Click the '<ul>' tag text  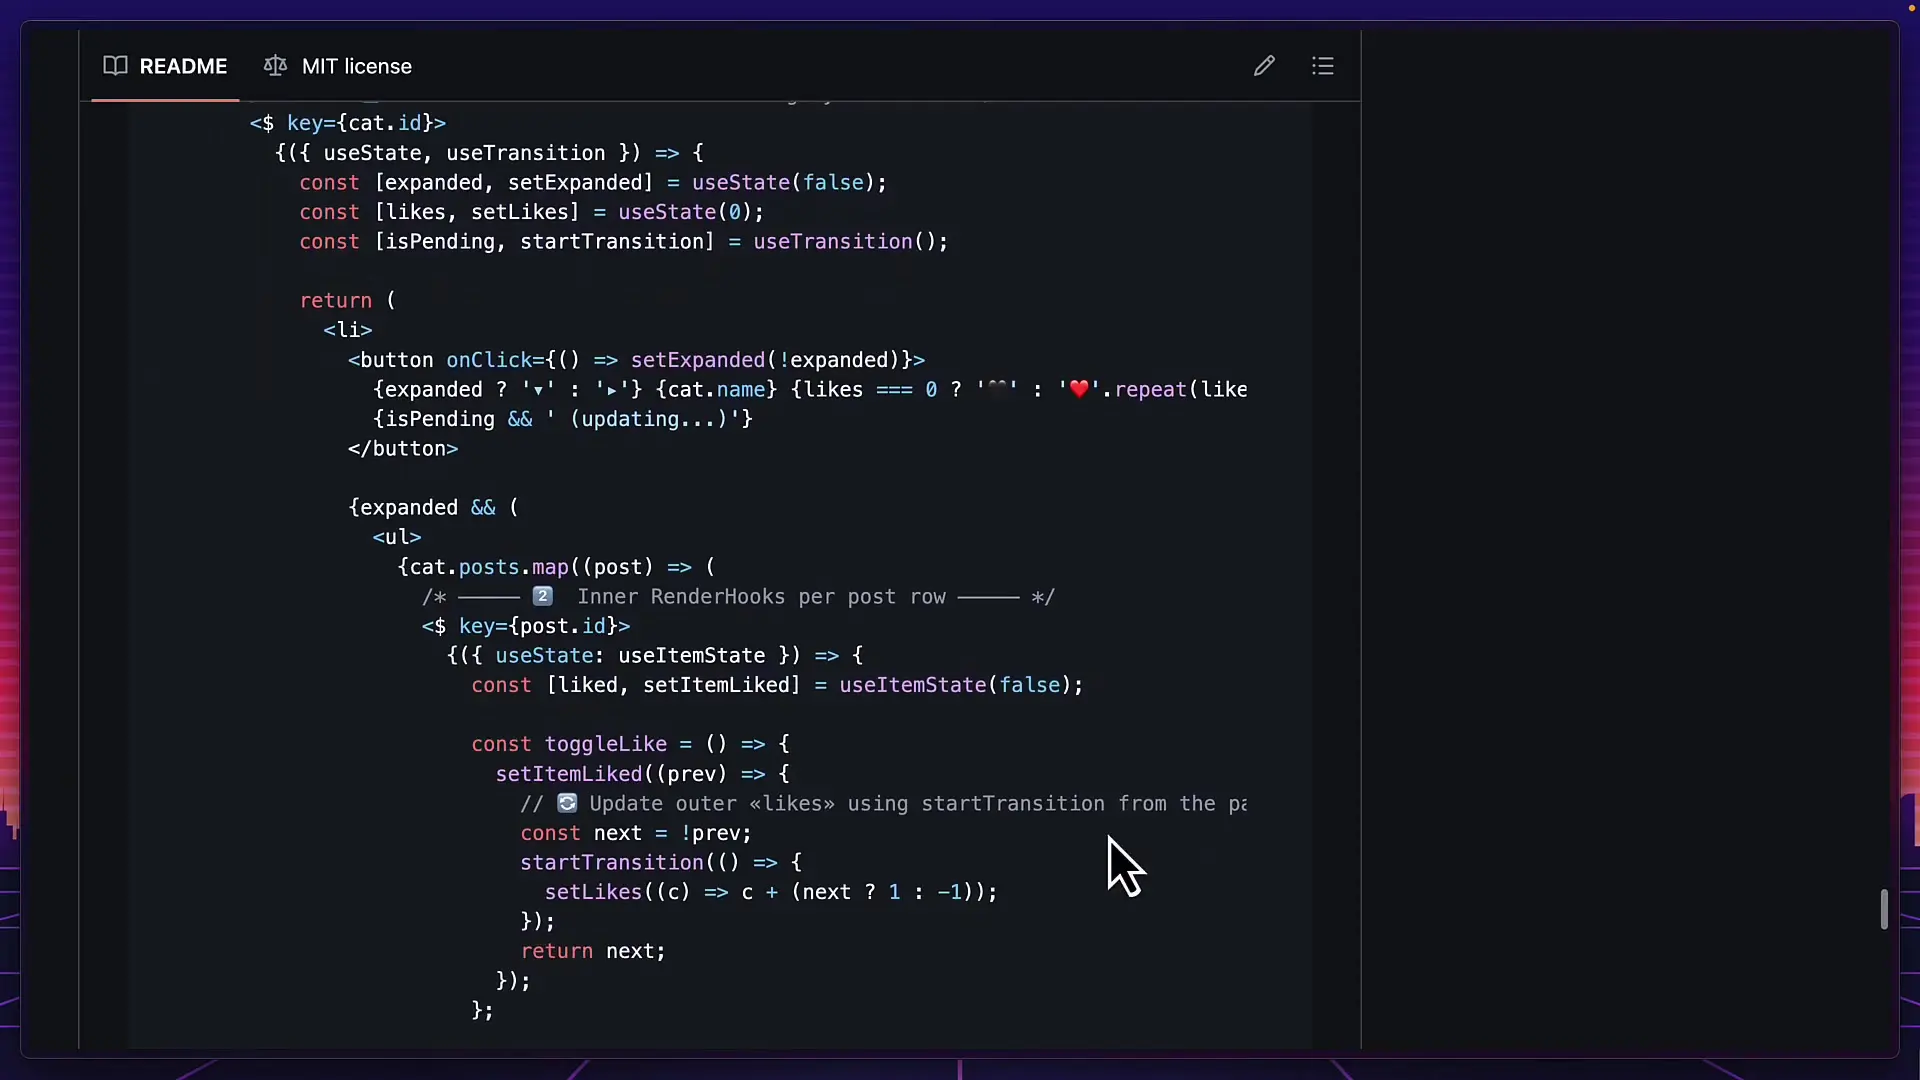(397, 537)
